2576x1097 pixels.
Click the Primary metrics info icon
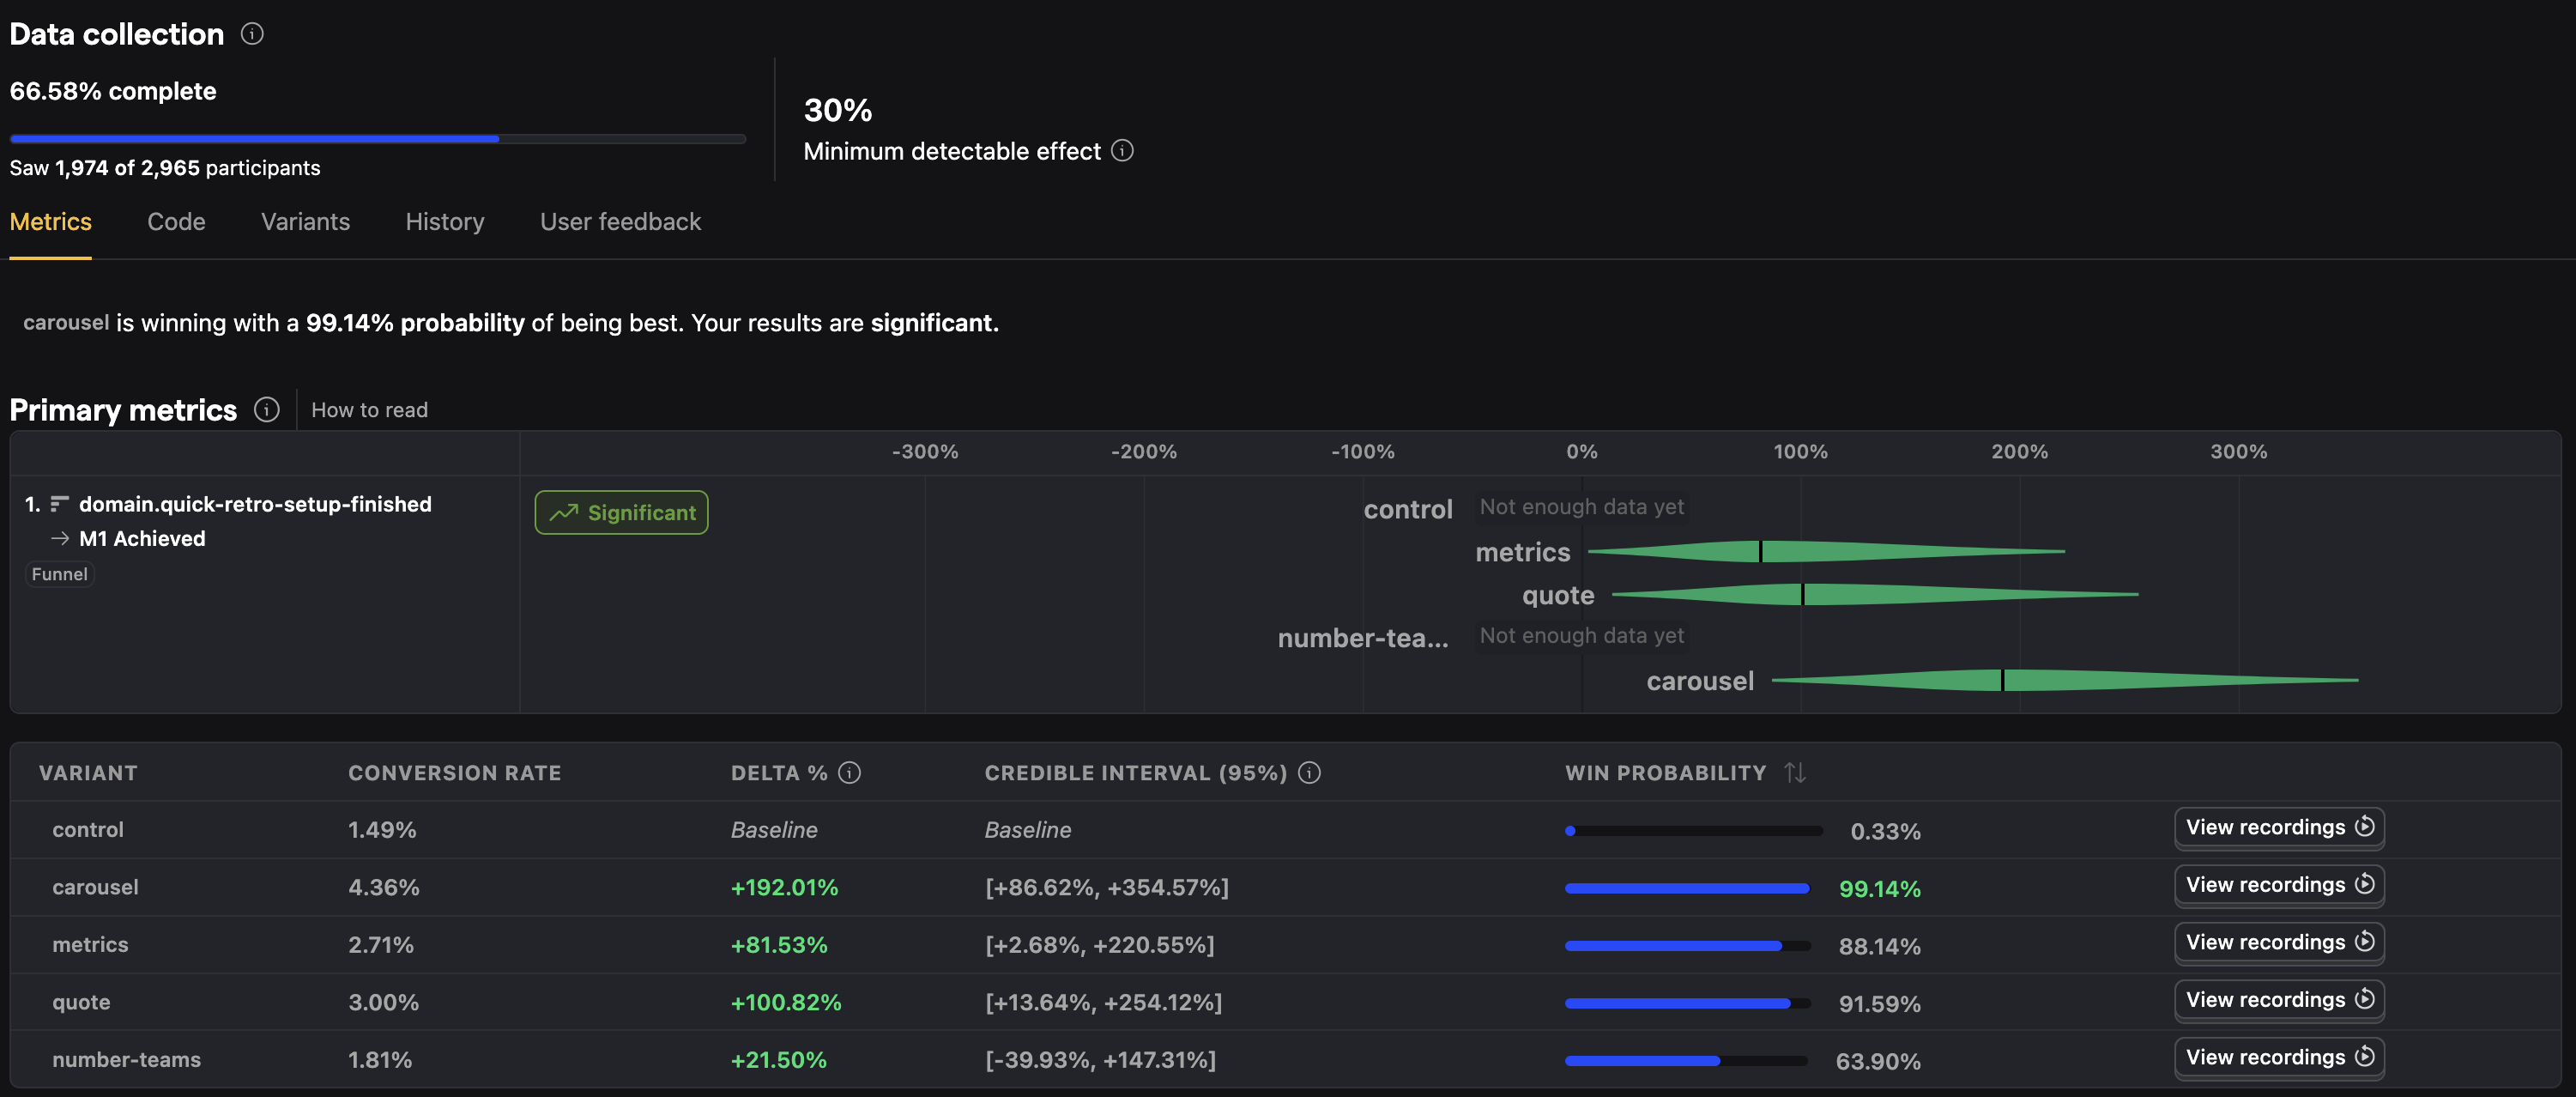point(266,410)
